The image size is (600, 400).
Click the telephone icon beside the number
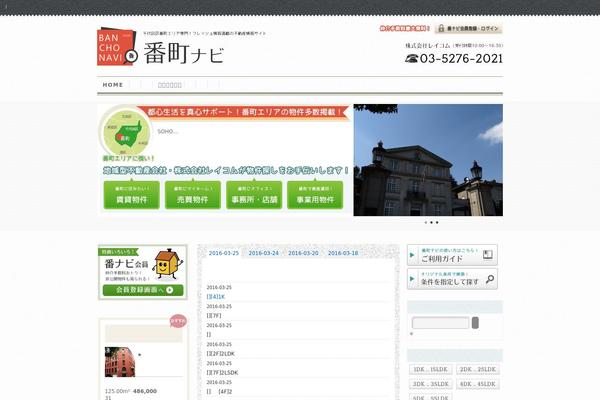(411, 59)
